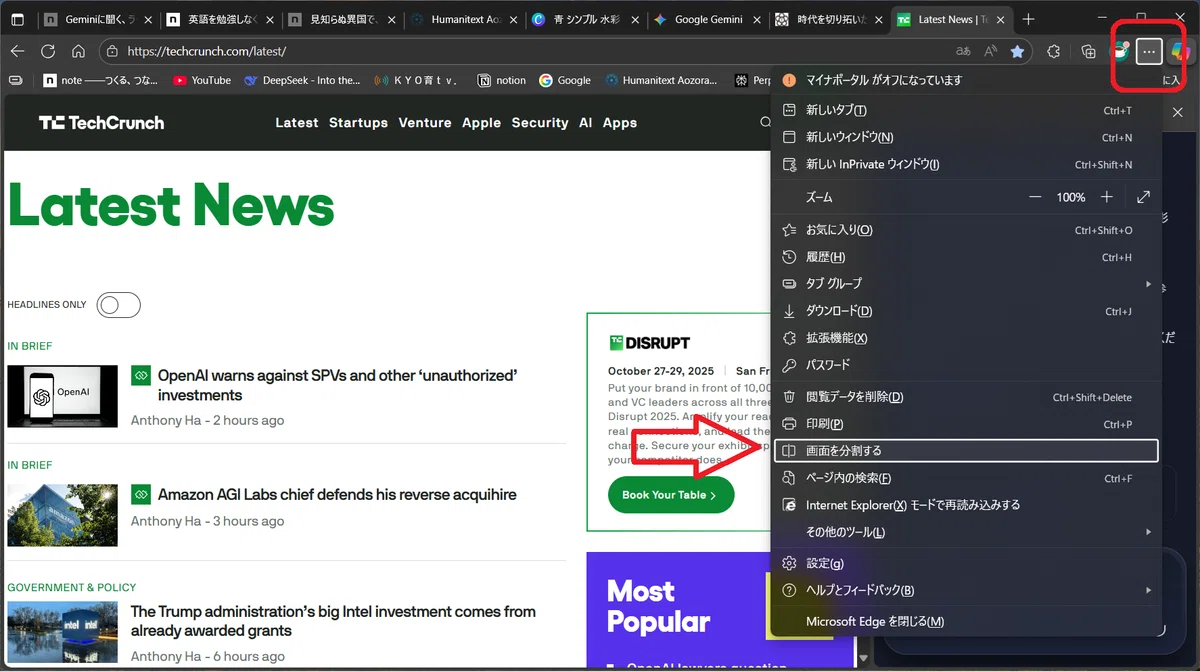Image resolution: width=1200 pixels, height=671 pixels.
Task: Select 新しいウィンドウ menu item
Action: coord(966,137)
